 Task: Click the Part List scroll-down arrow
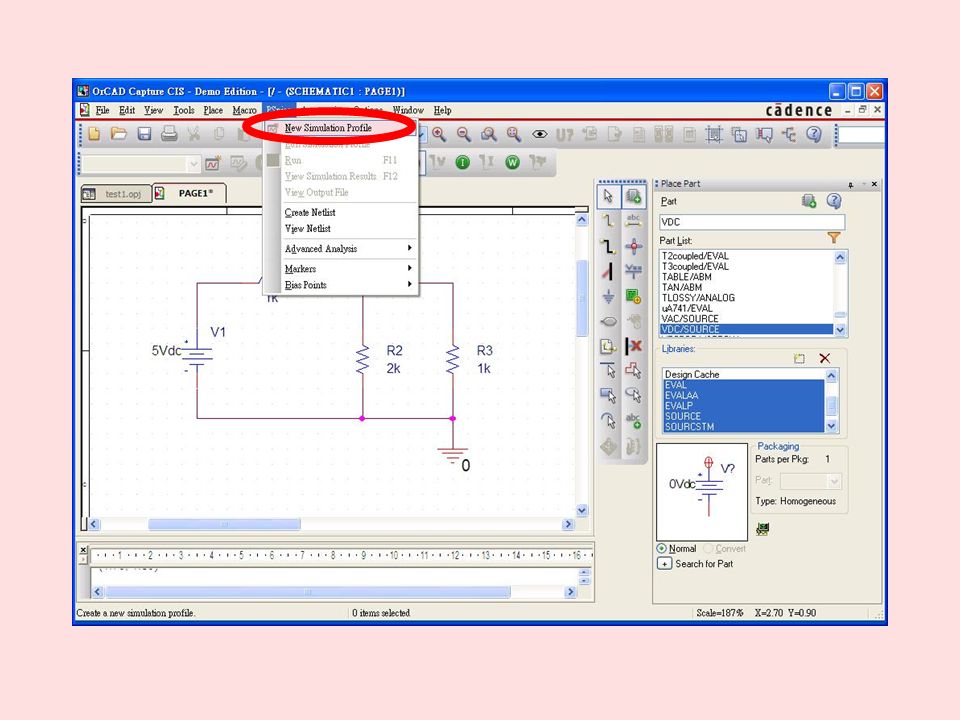840,330
